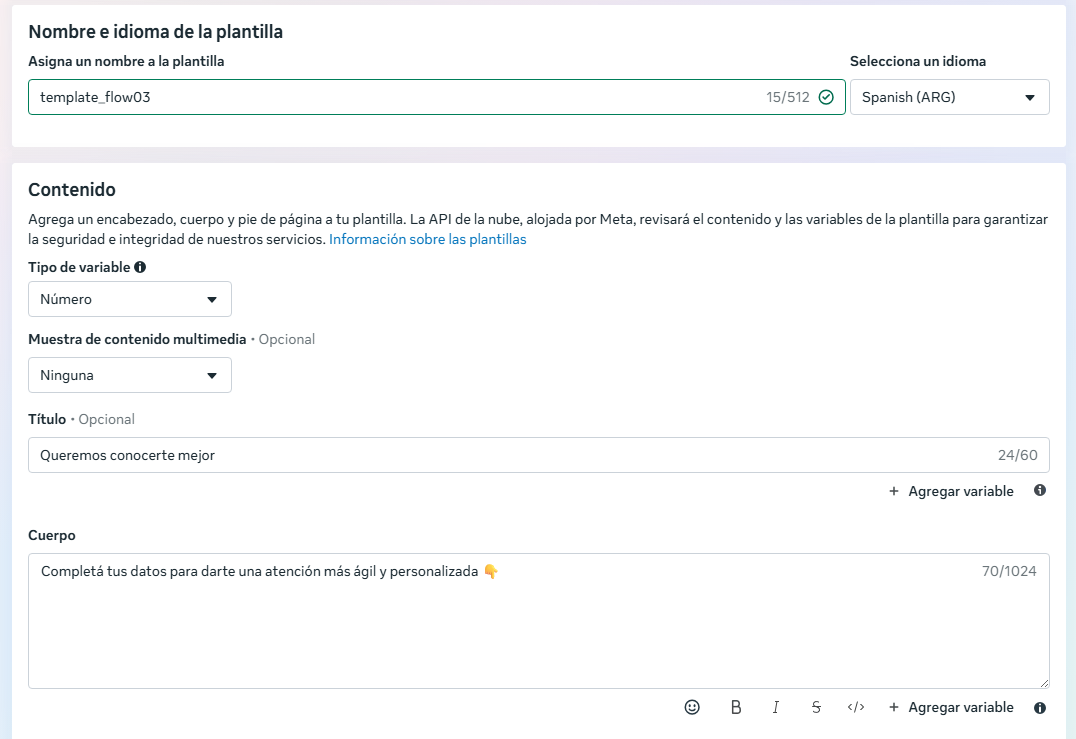Click info icon beside title Agregar variable
This screenshot has width=1076, height=739.
pos(1040,490)
